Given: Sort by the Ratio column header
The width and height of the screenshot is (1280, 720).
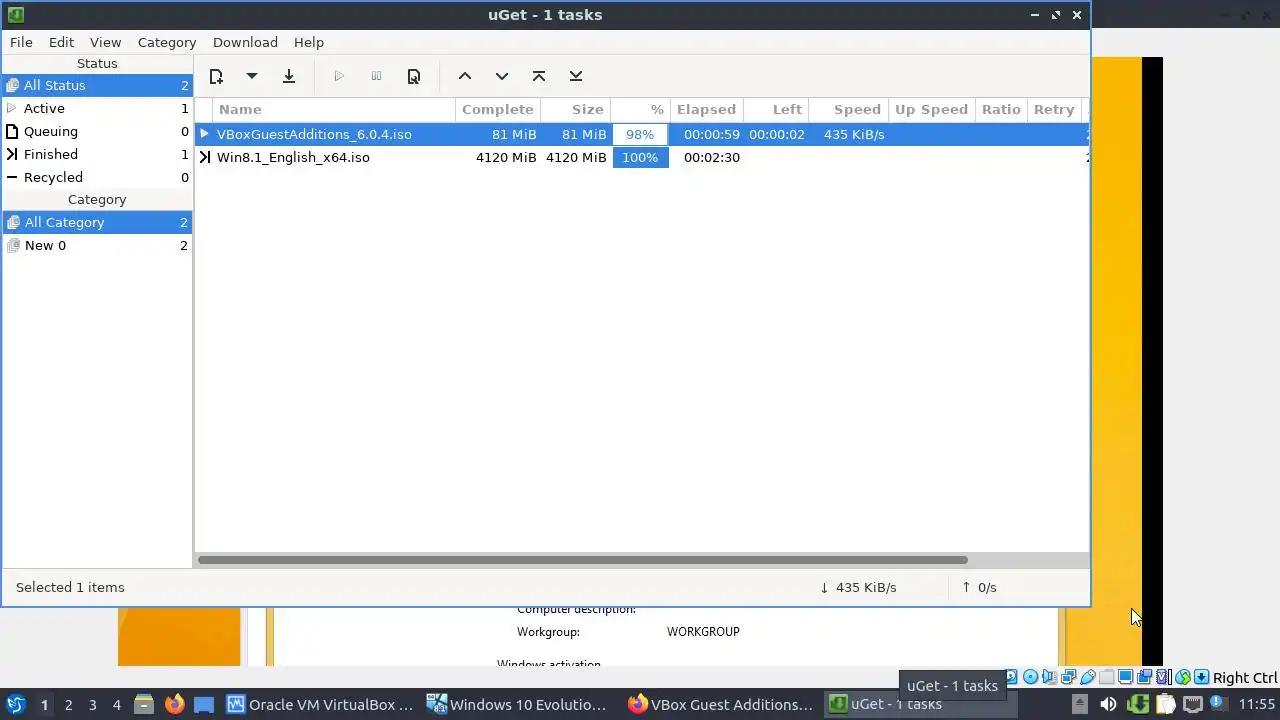Looking at the screenshot, I should [x=1001, y=109].
